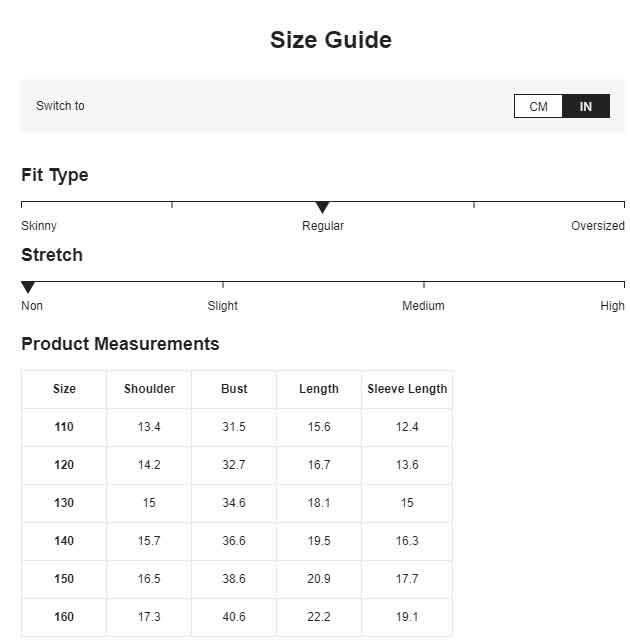Screen dimensions: 630x642
Task: Select the size 160 row label
Action: click(64, 617)
